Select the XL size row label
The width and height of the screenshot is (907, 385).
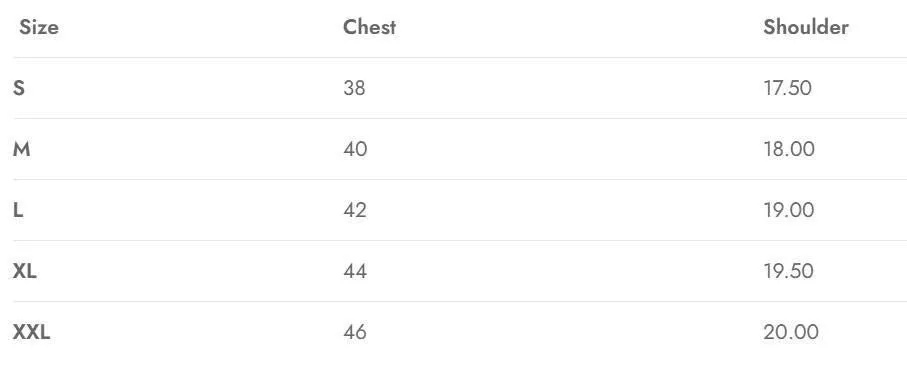25,271
